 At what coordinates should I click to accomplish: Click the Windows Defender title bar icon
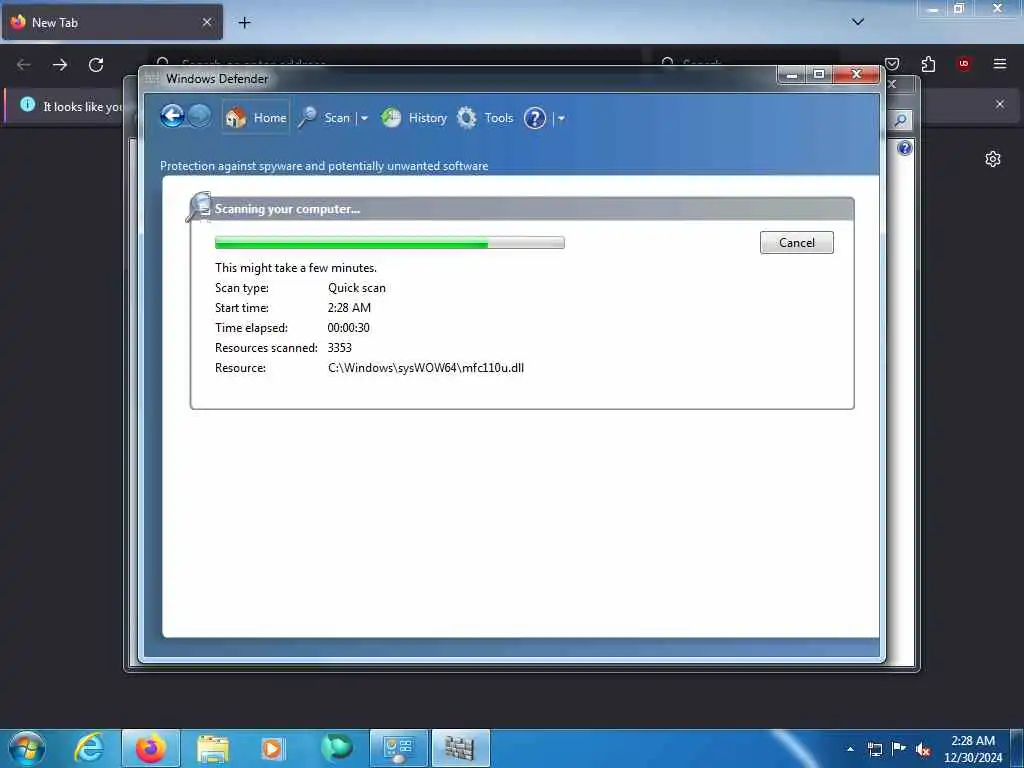pos(153,78)
